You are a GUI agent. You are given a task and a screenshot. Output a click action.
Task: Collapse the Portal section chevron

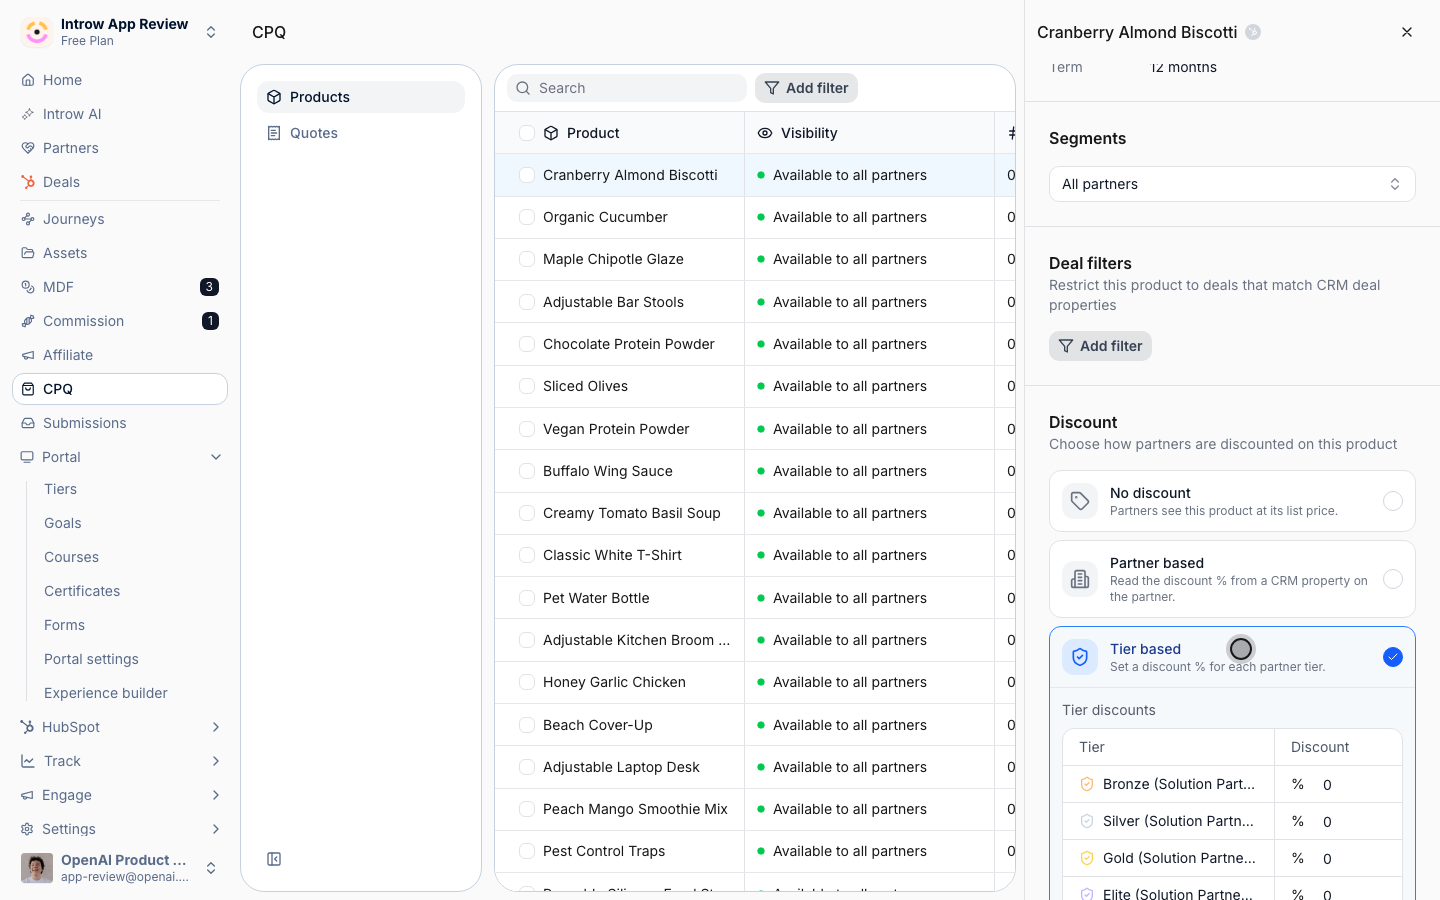click(x=216, y=457)
